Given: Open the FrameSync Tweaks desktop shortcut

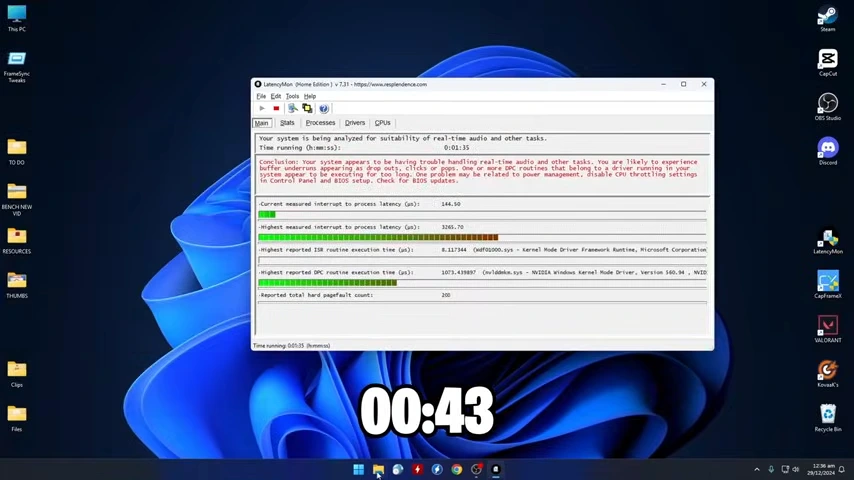Looking at the screenshot, I should click(17, 68).
